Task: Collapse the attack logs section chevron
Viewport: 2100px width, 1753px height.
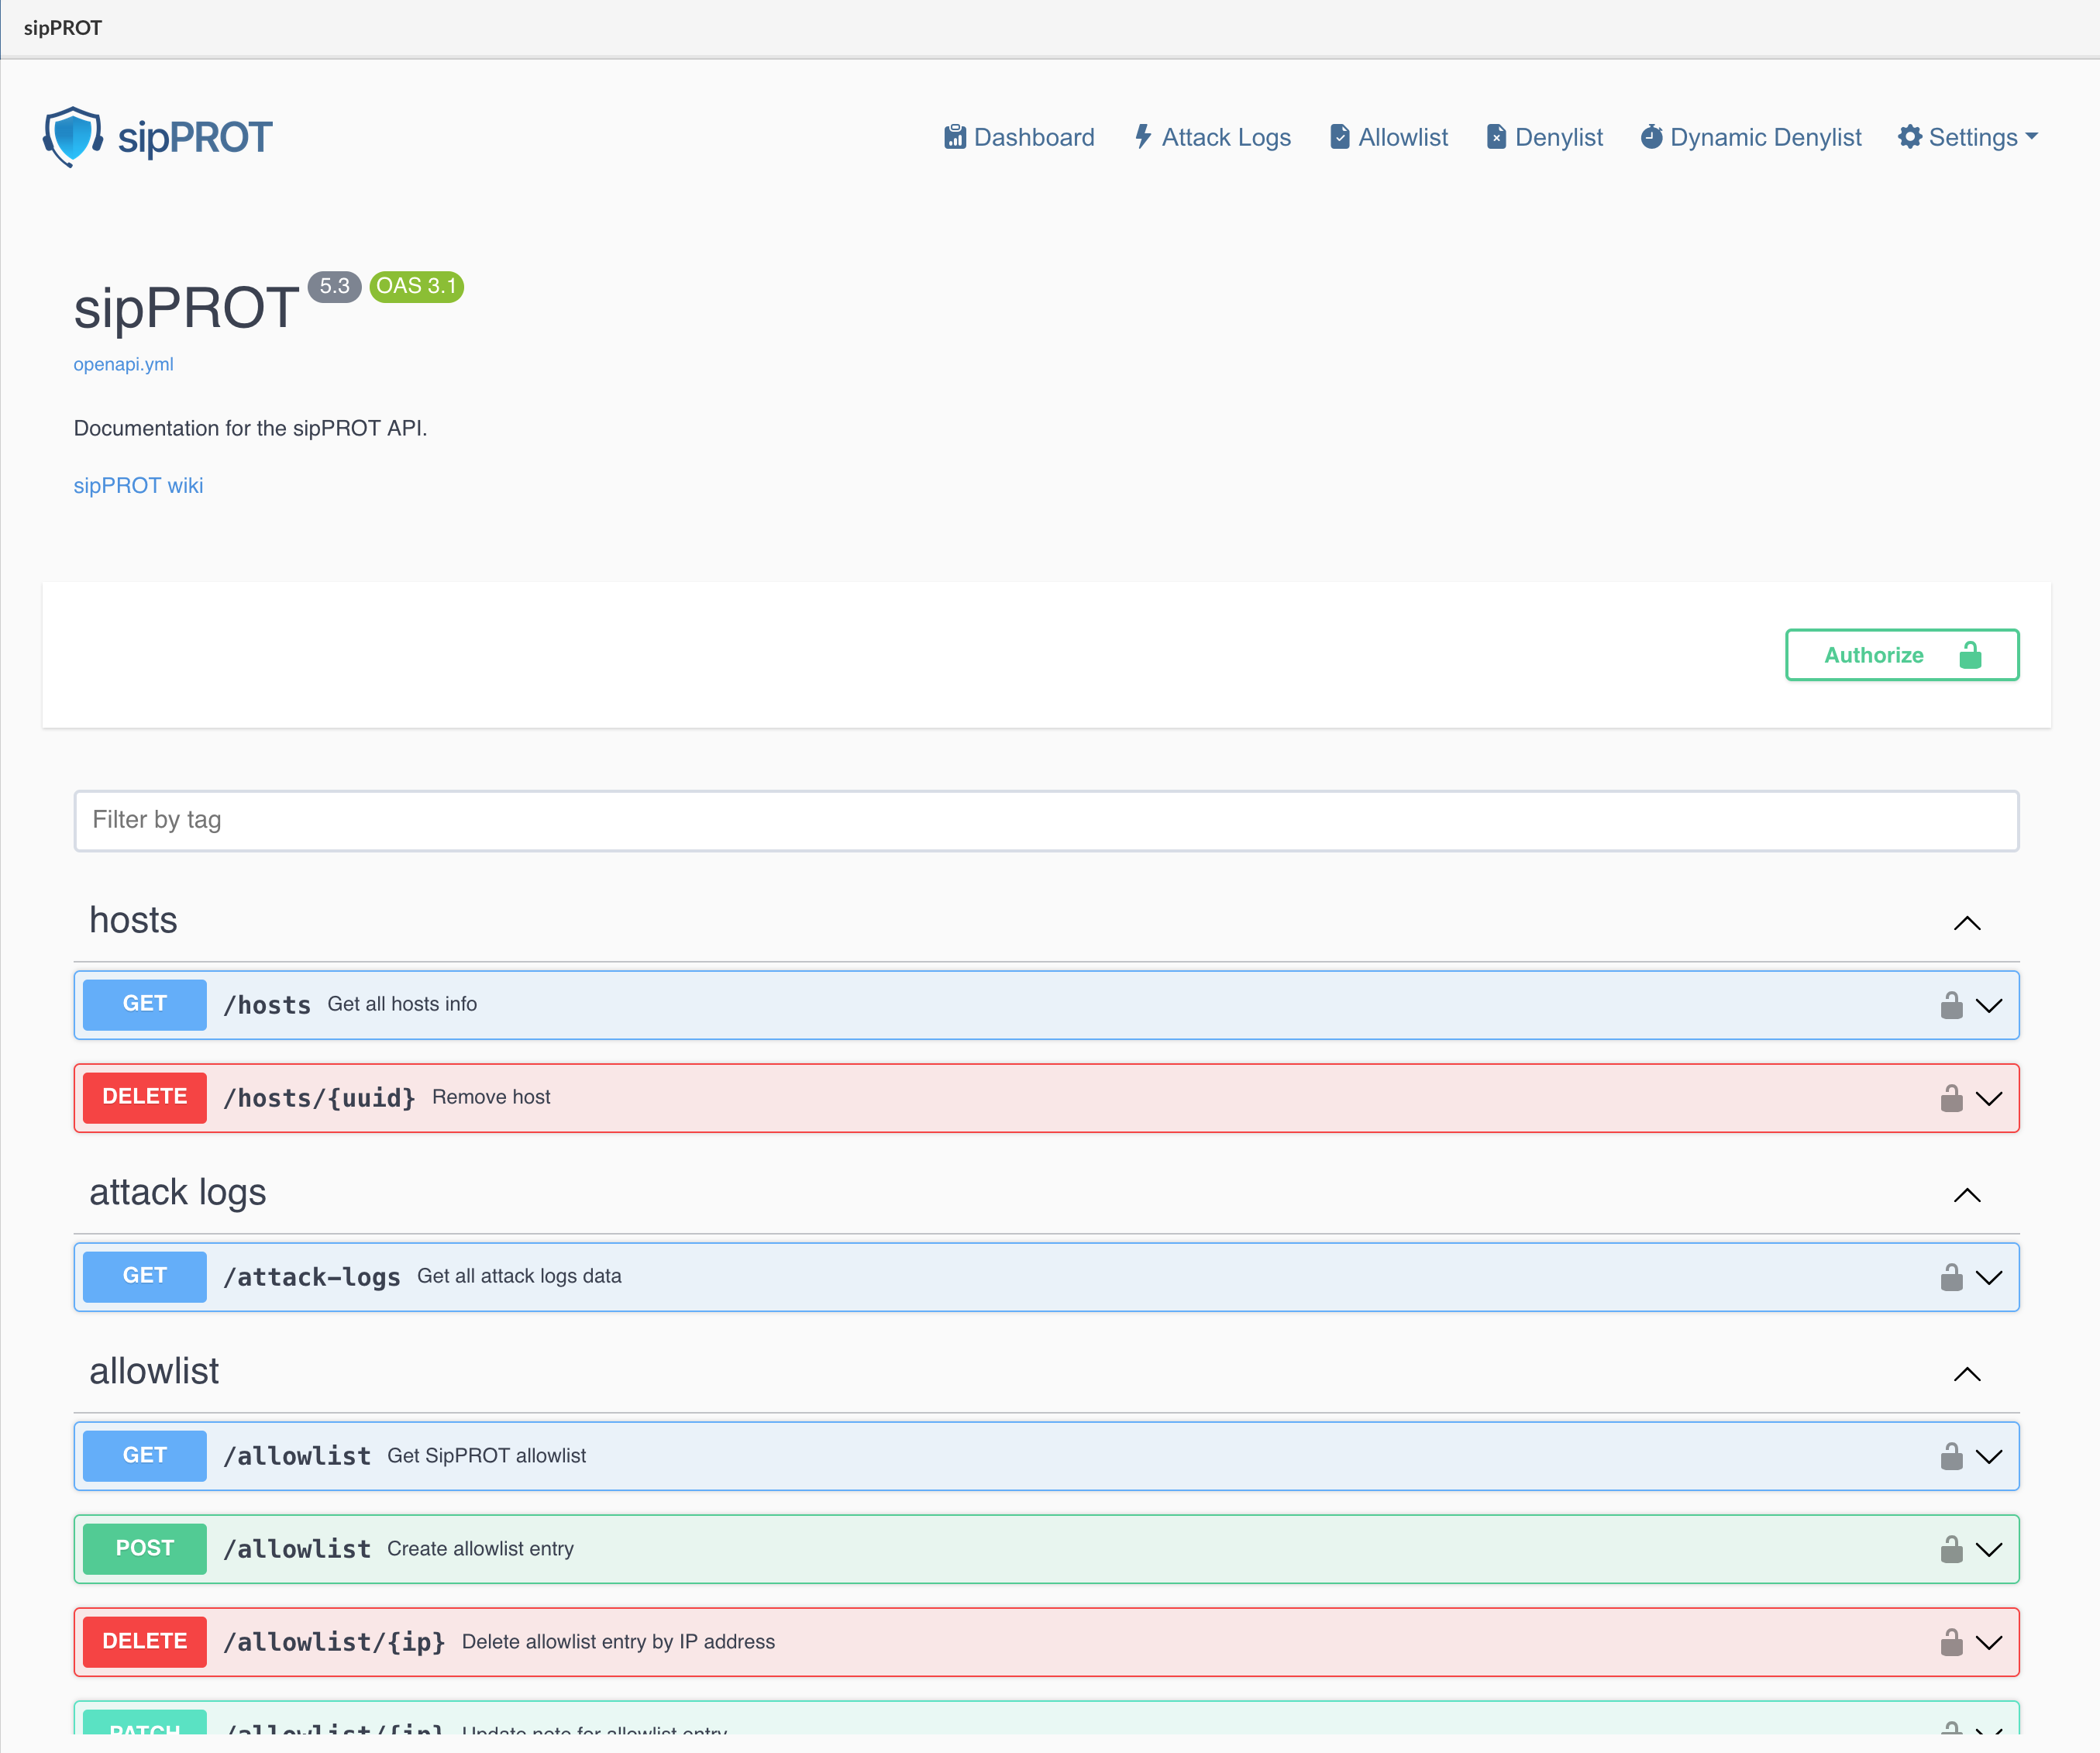Action: click(1967, 1194)
